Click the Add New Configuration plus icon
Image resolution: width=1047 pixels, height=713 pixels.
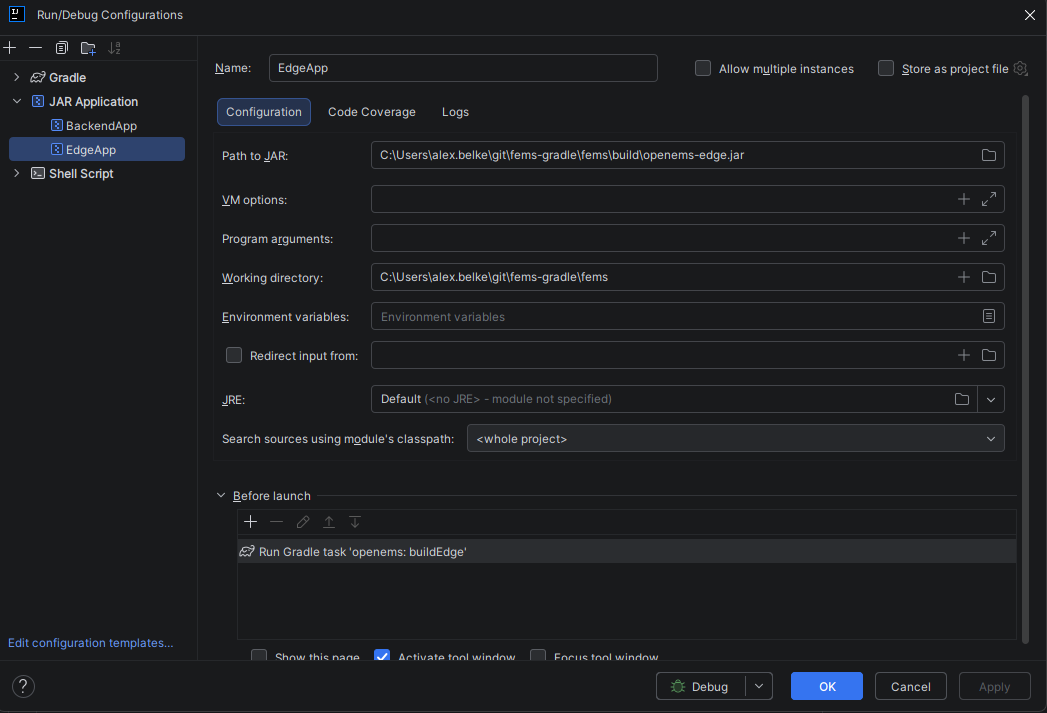[x=10, y=48]
